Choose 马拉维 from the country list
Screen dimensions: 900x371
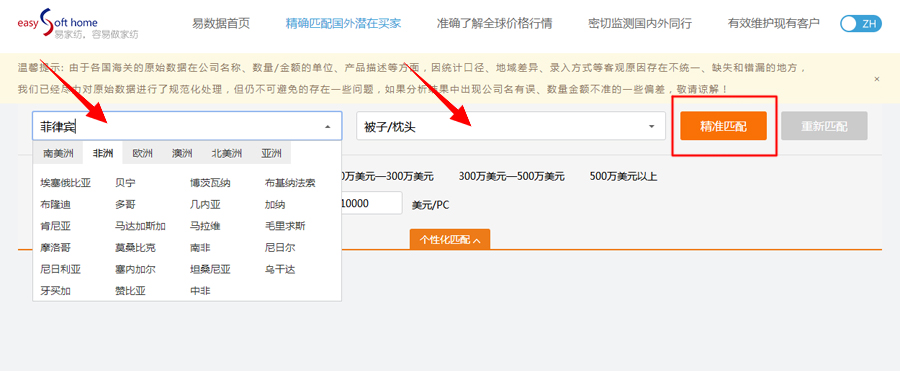pos(205,226)
